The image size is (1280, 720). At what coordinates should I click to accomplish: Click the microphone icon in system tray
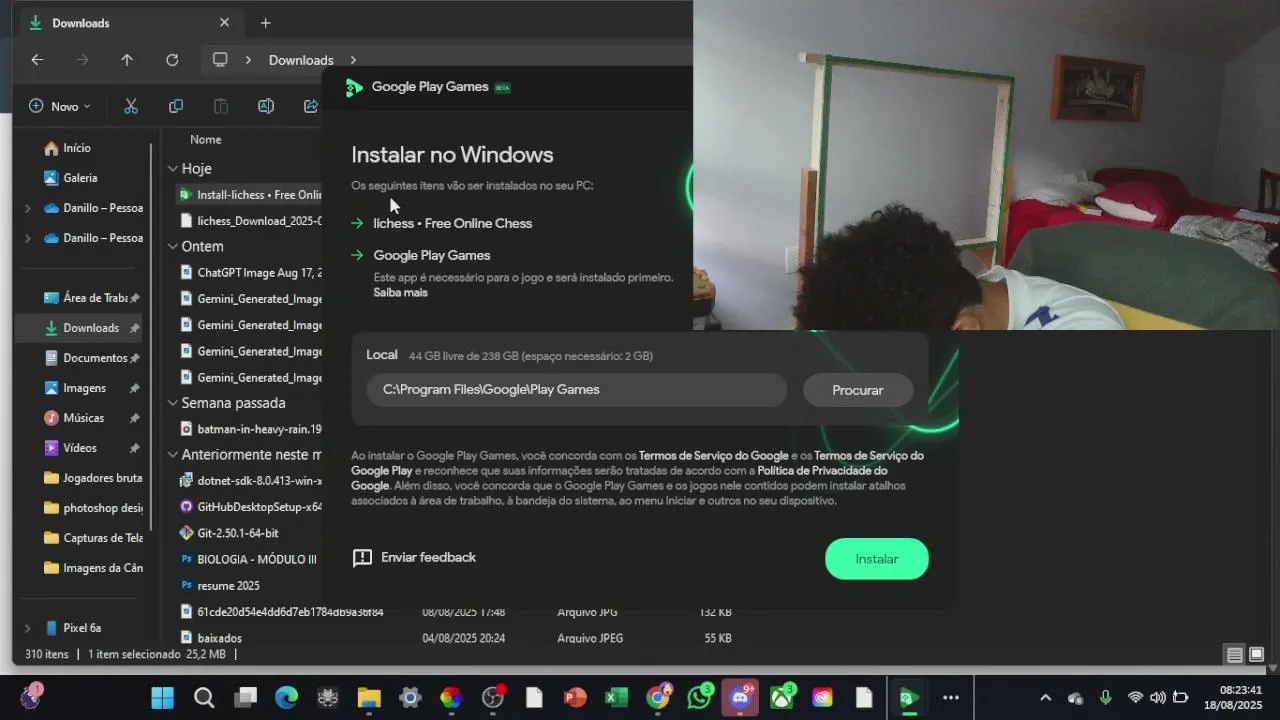[x=1105, y=697]
